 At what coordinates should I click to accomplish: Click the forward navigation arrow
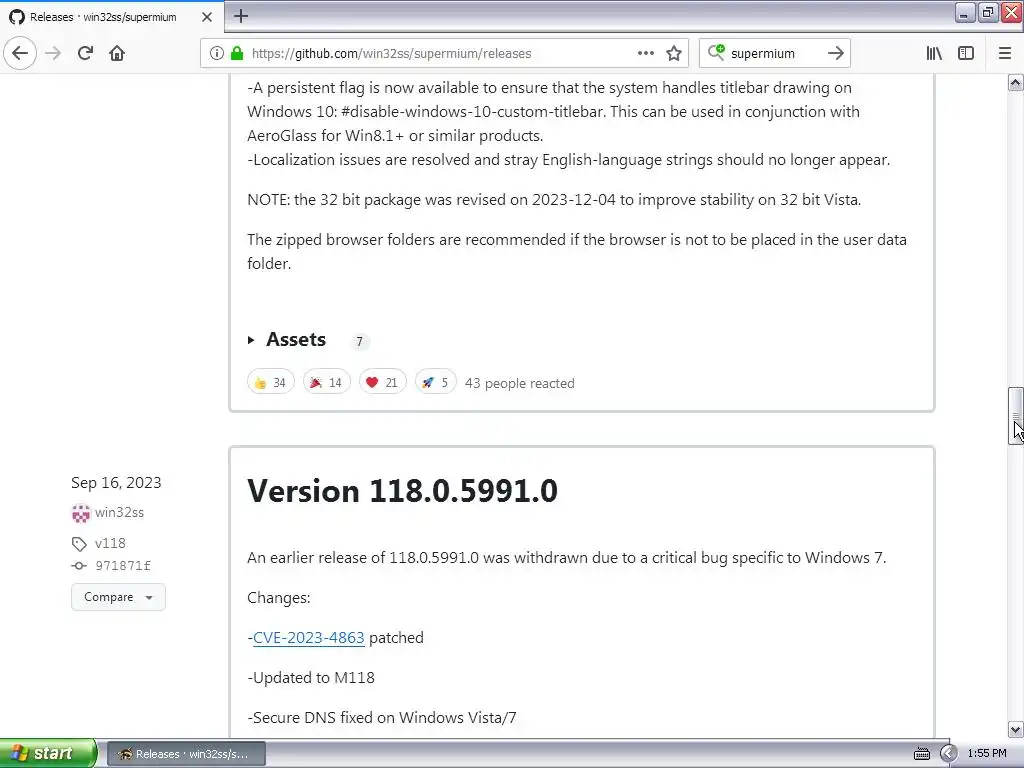(x=53, y=53)
